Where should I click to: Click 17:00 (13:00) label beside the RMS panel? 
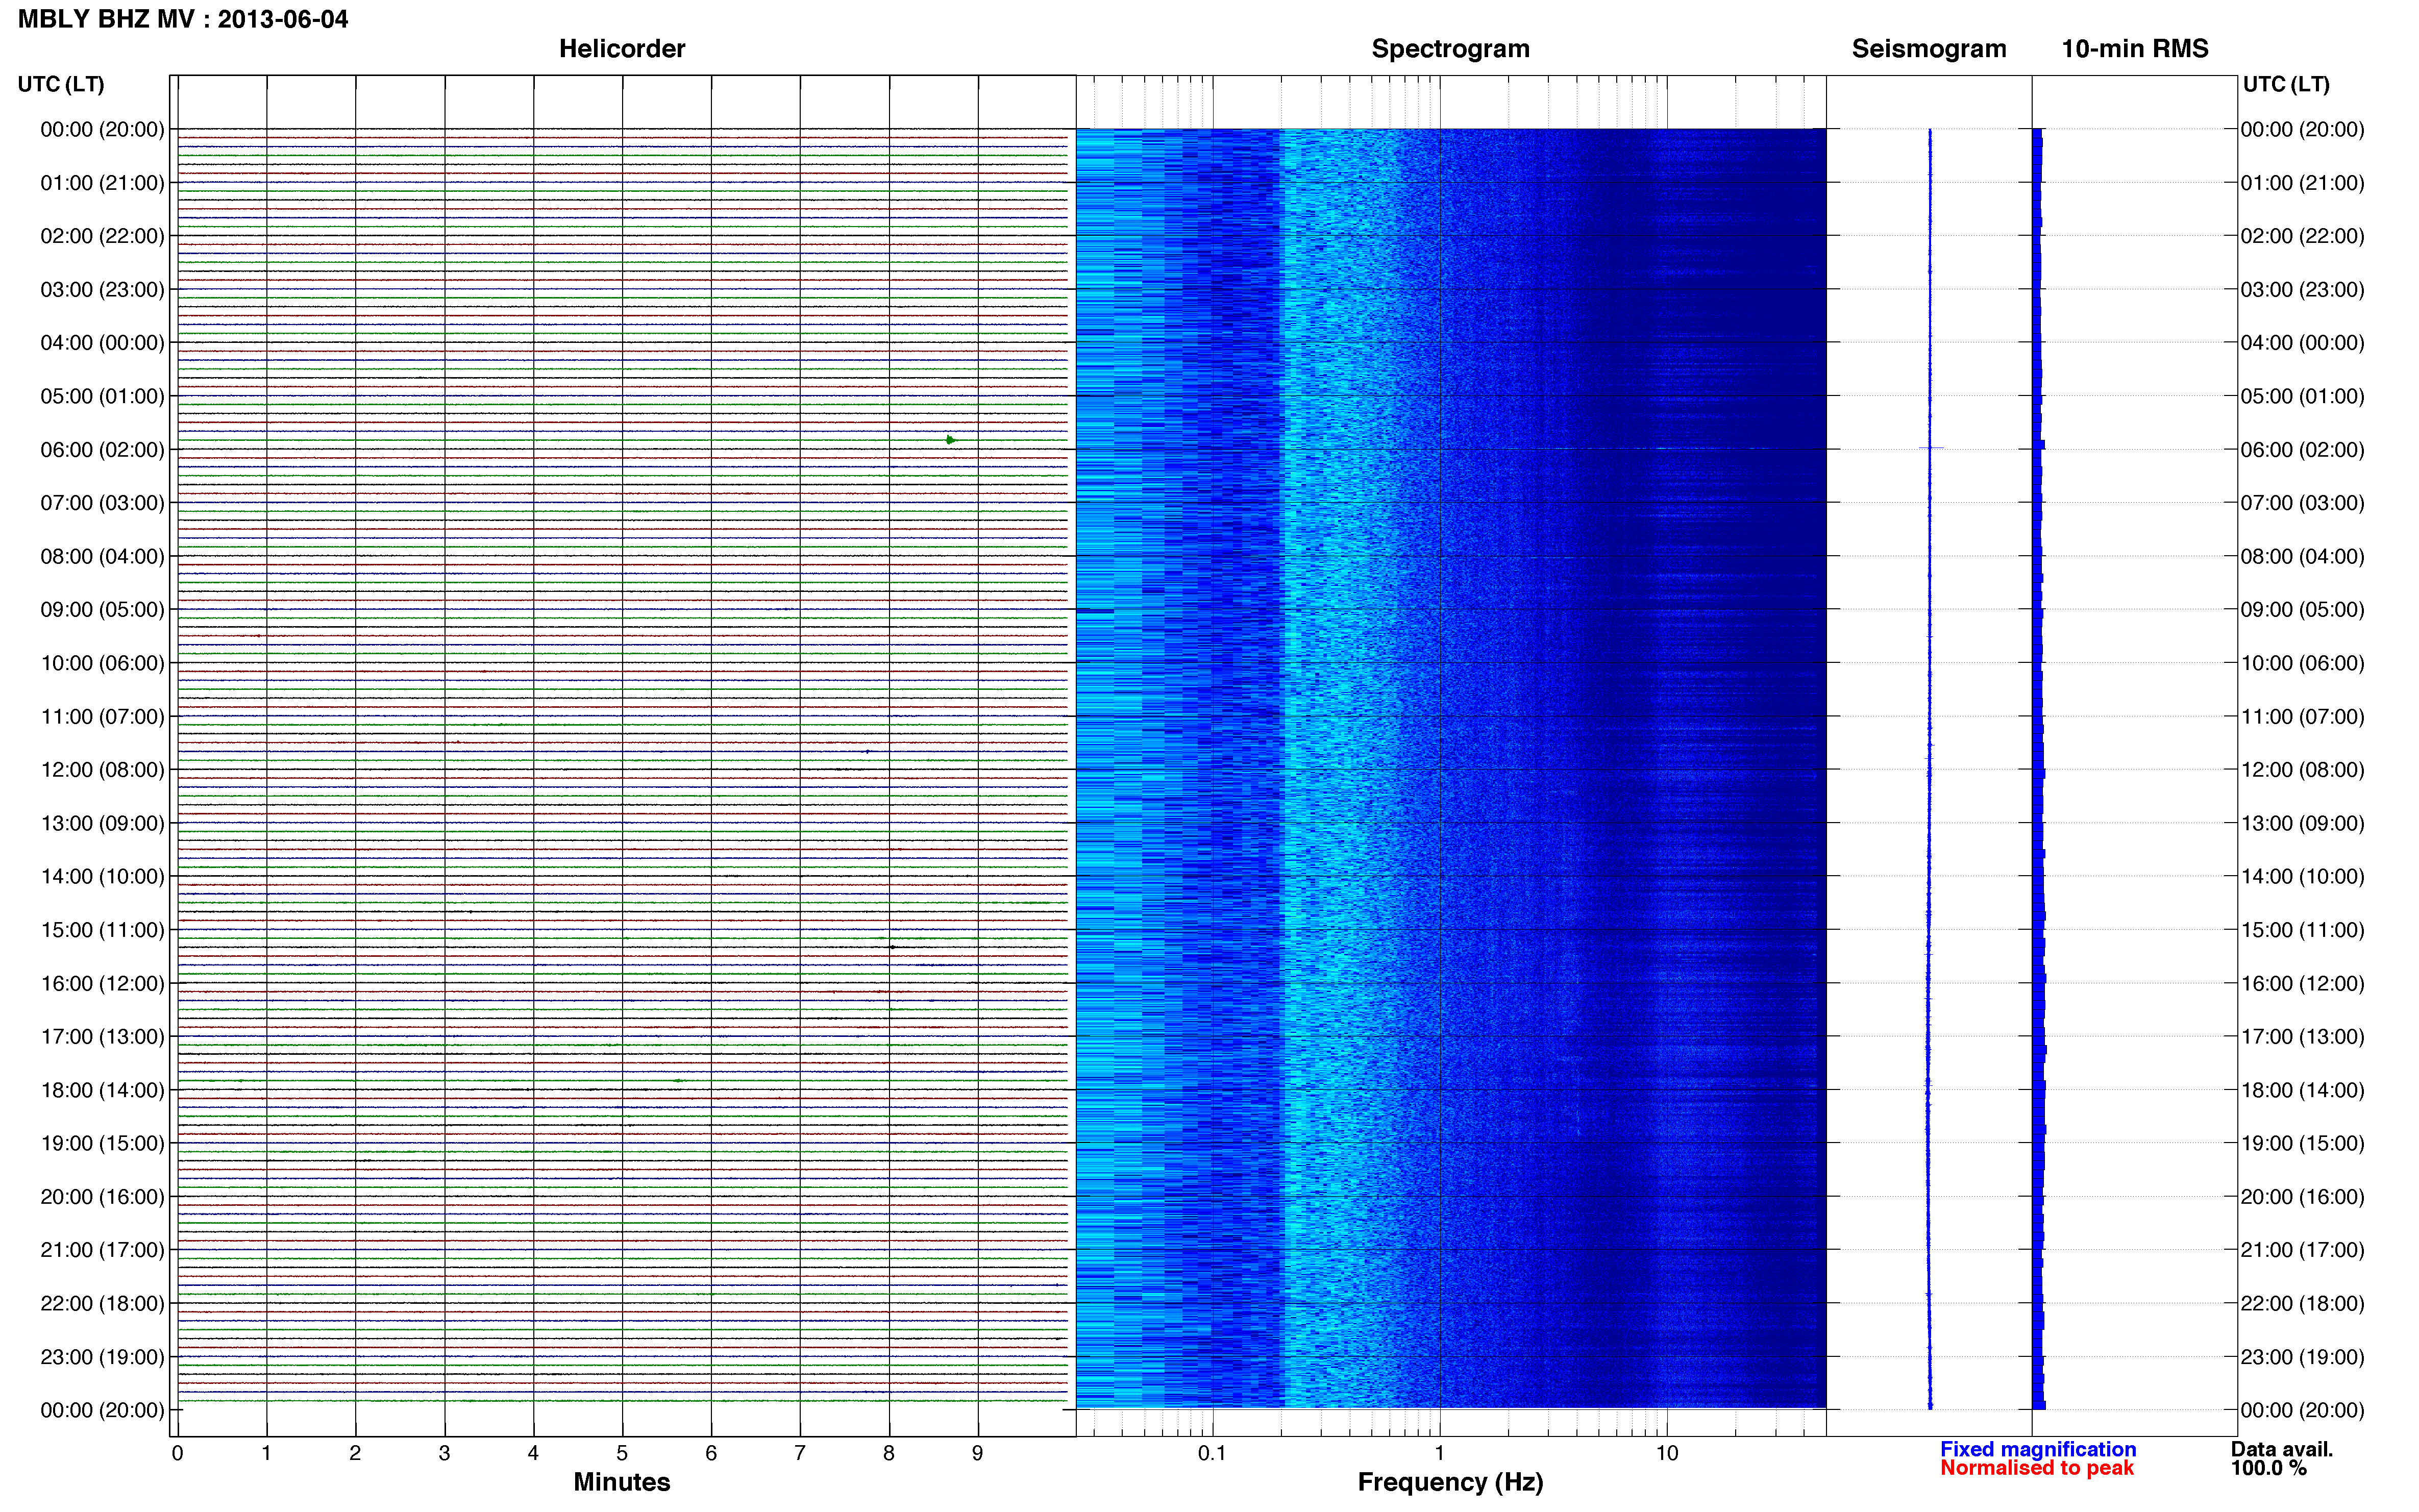click(2302, 1037)
